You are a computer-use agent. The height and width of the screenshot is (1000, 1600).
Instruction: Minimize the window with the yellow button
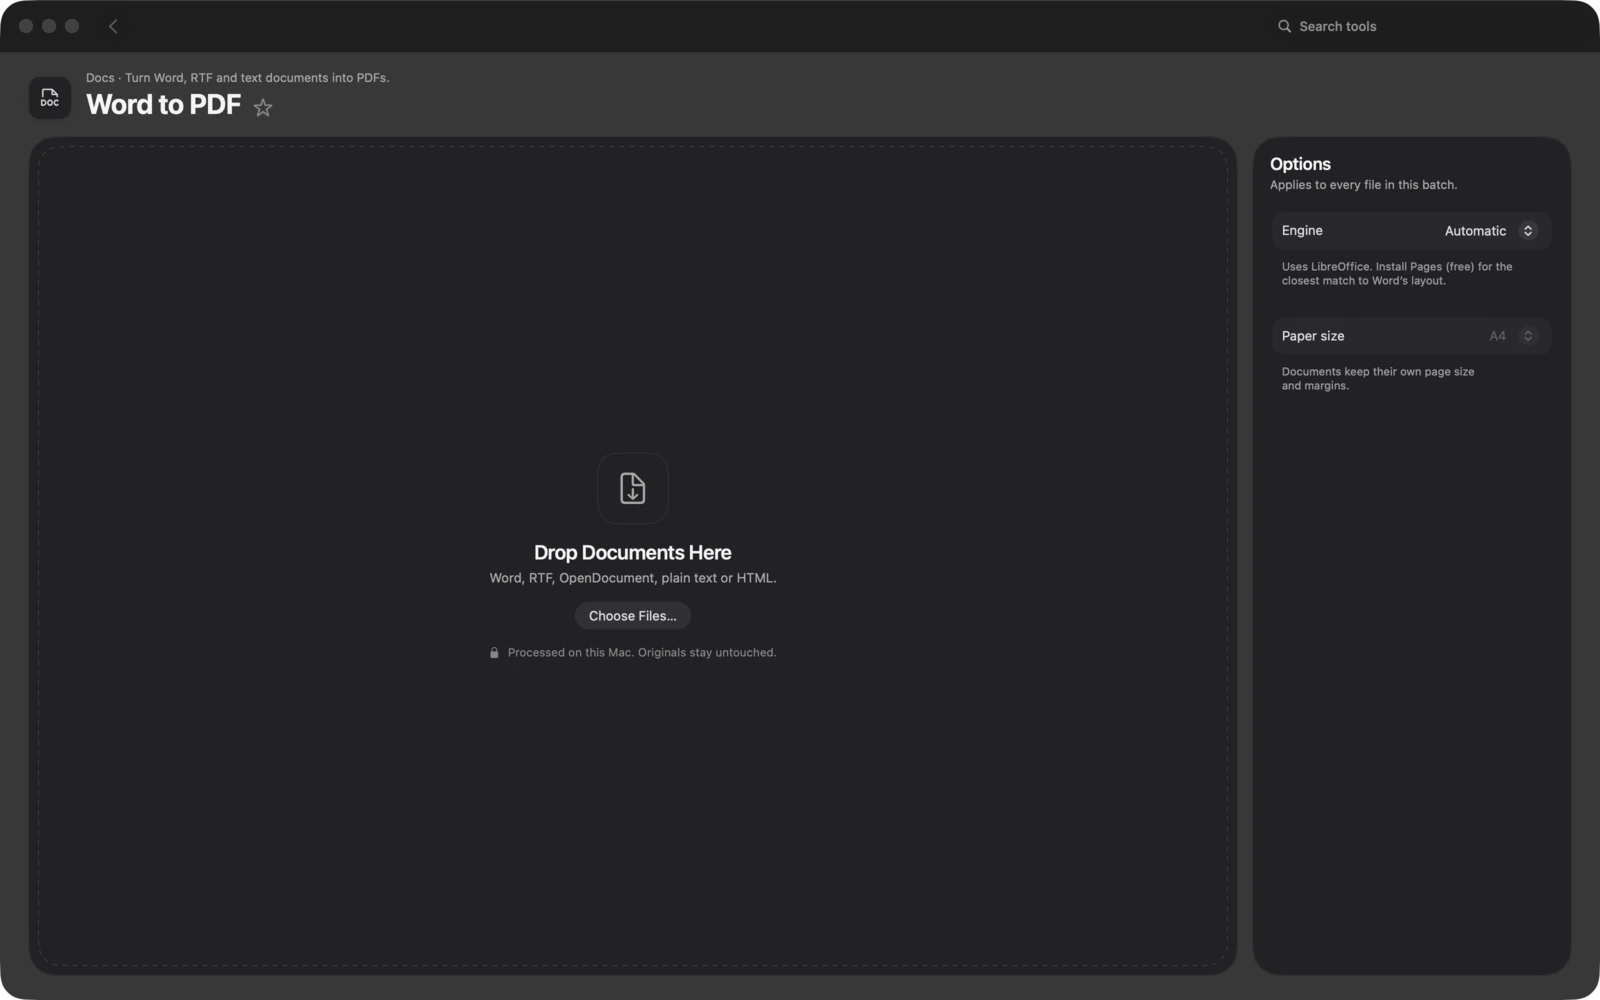(x=49, y=26)
